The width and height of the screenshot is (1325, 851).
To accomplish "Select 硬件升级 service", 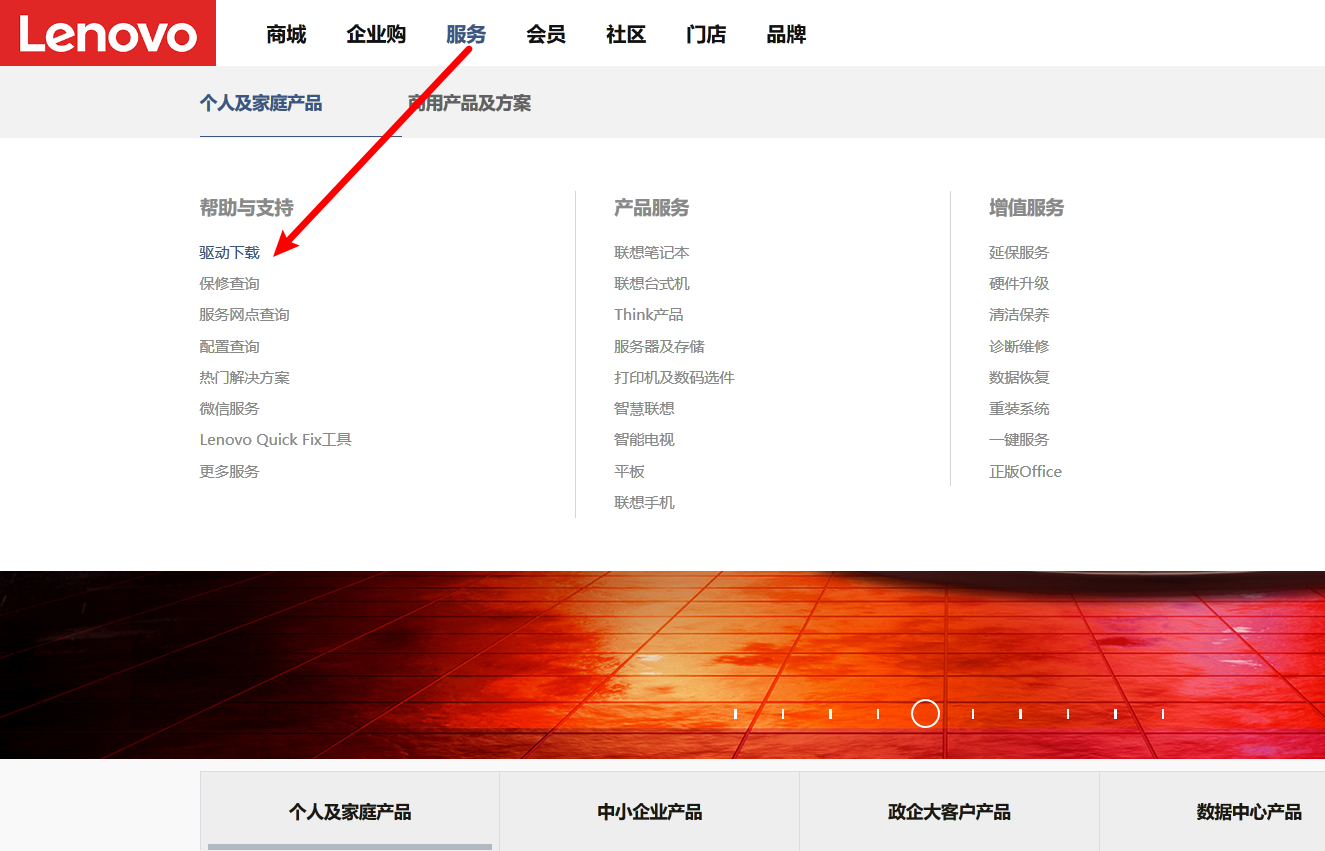I will [x=1019, y=284].
